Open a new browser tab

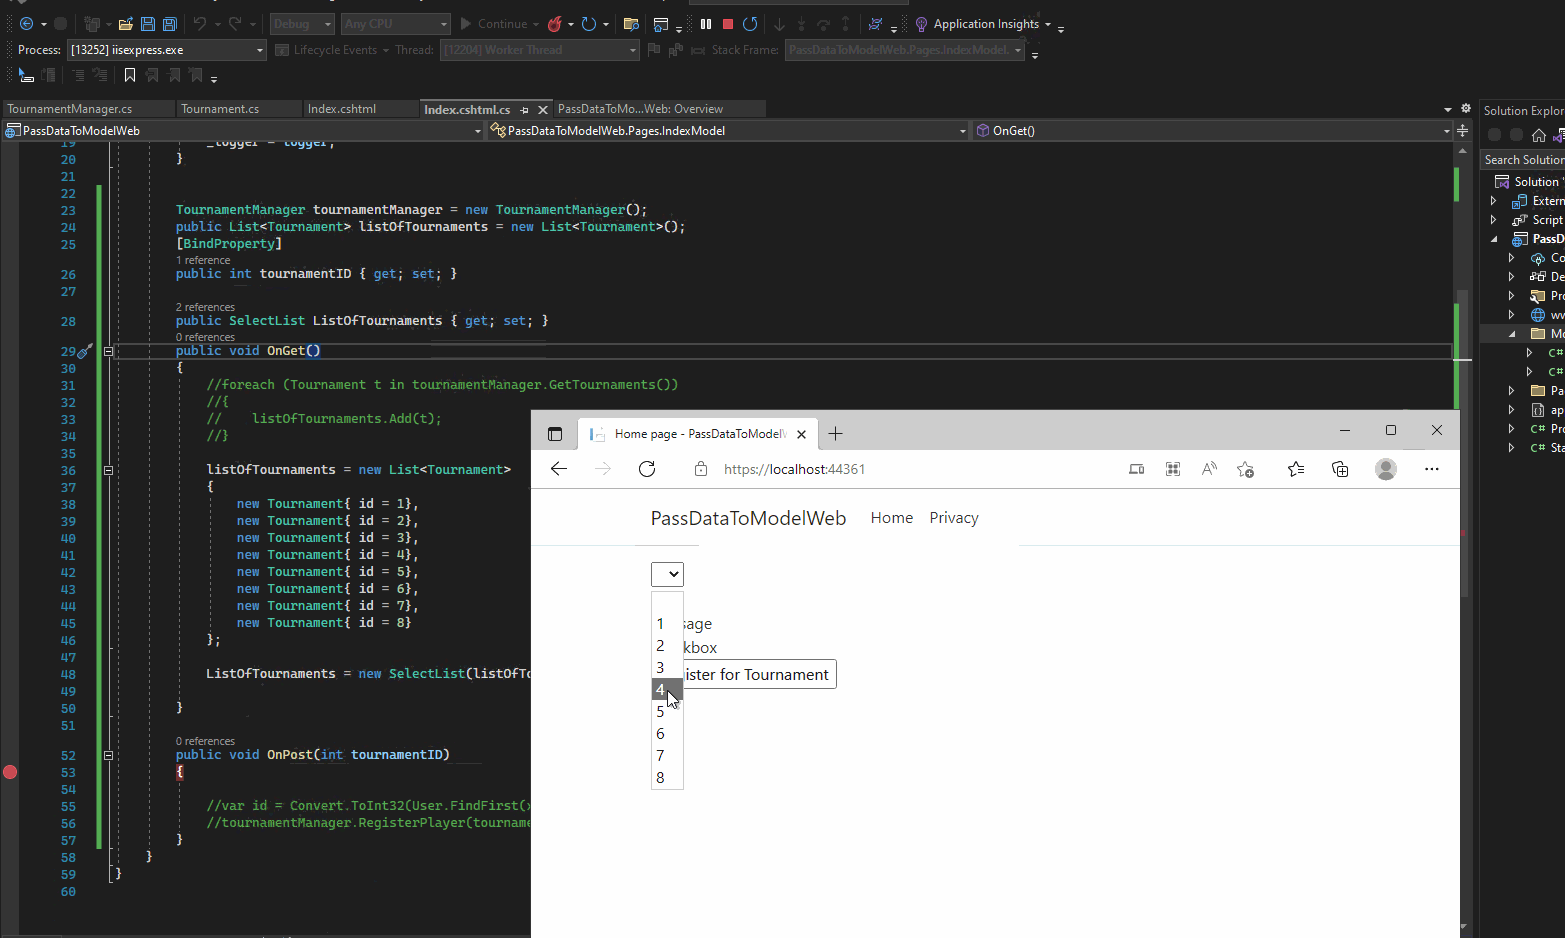point(836,433)
